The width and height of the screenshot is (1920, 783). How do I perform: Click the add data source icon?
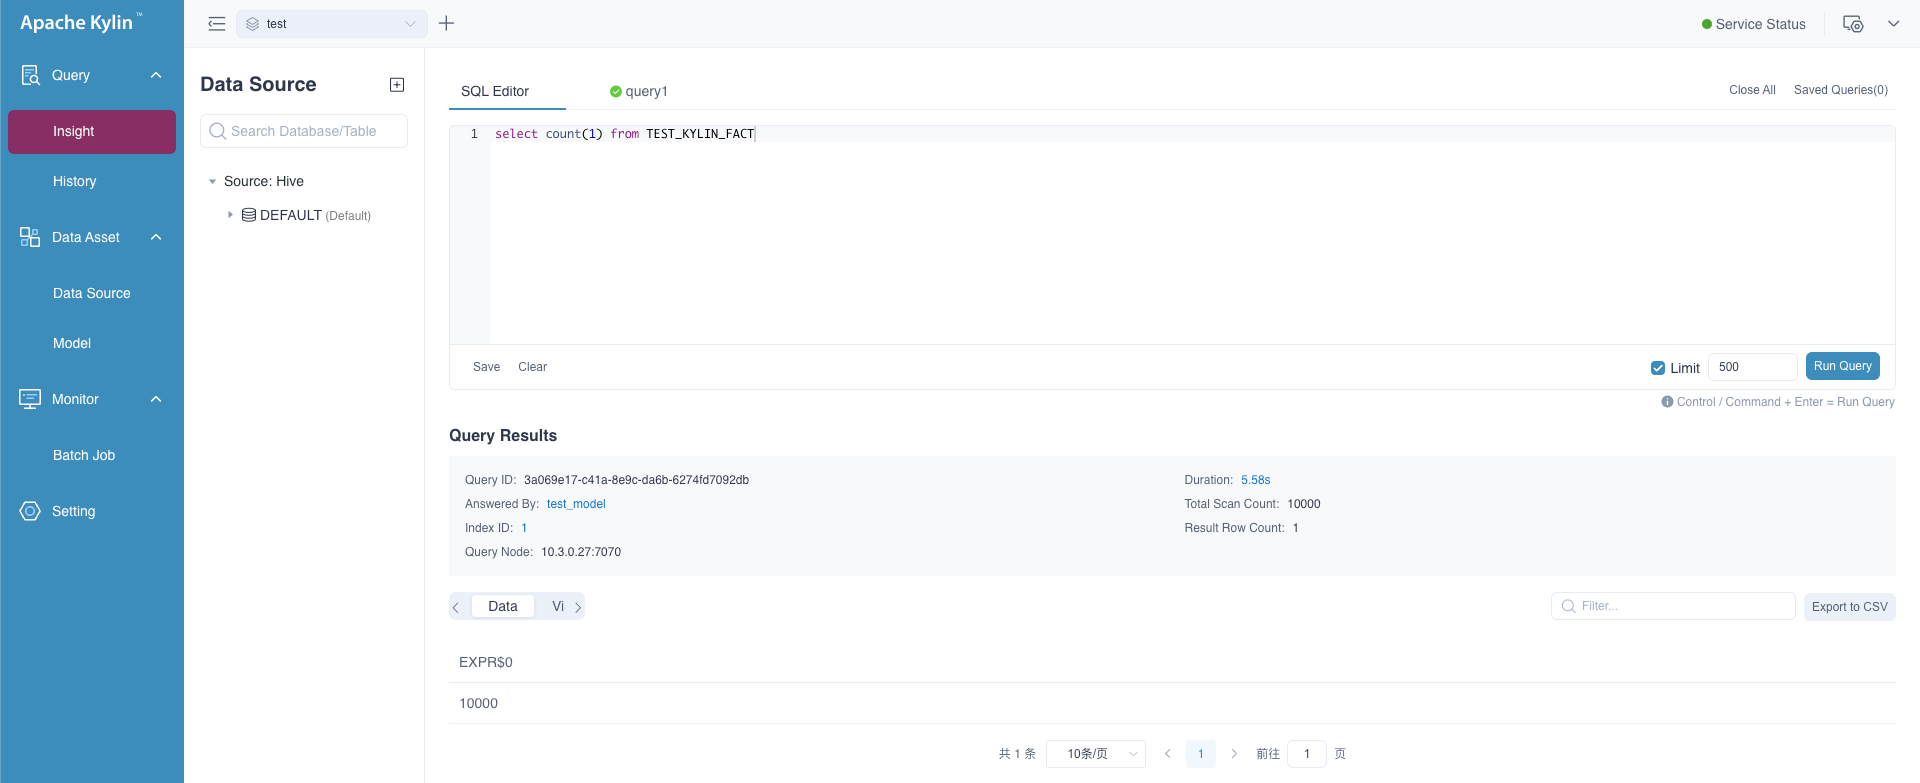pos(397,85)
